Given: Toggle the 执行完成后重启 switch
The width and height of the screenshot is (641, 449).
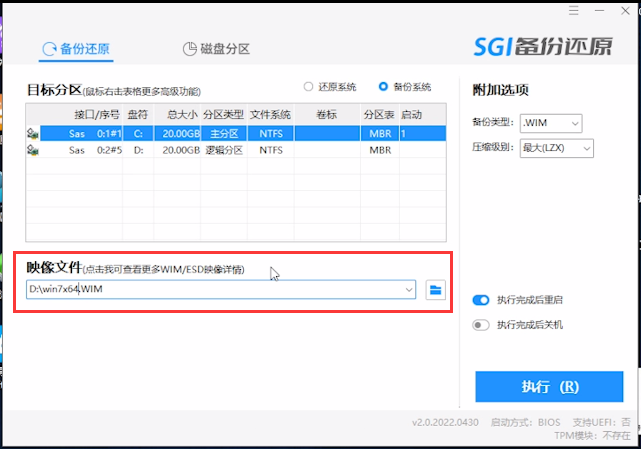Looking at the screenshot, I should pos(481,300).
